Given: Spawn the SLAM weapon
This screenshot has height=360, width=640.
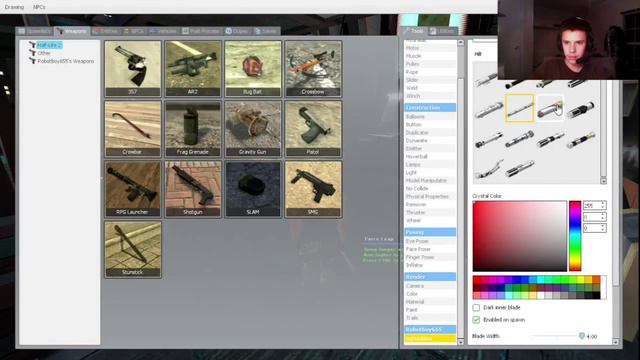Looking at the screenshot, I should [253, 189].
